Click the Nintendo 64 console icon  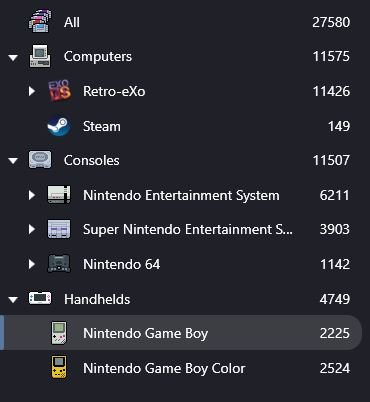pos(59,264)
